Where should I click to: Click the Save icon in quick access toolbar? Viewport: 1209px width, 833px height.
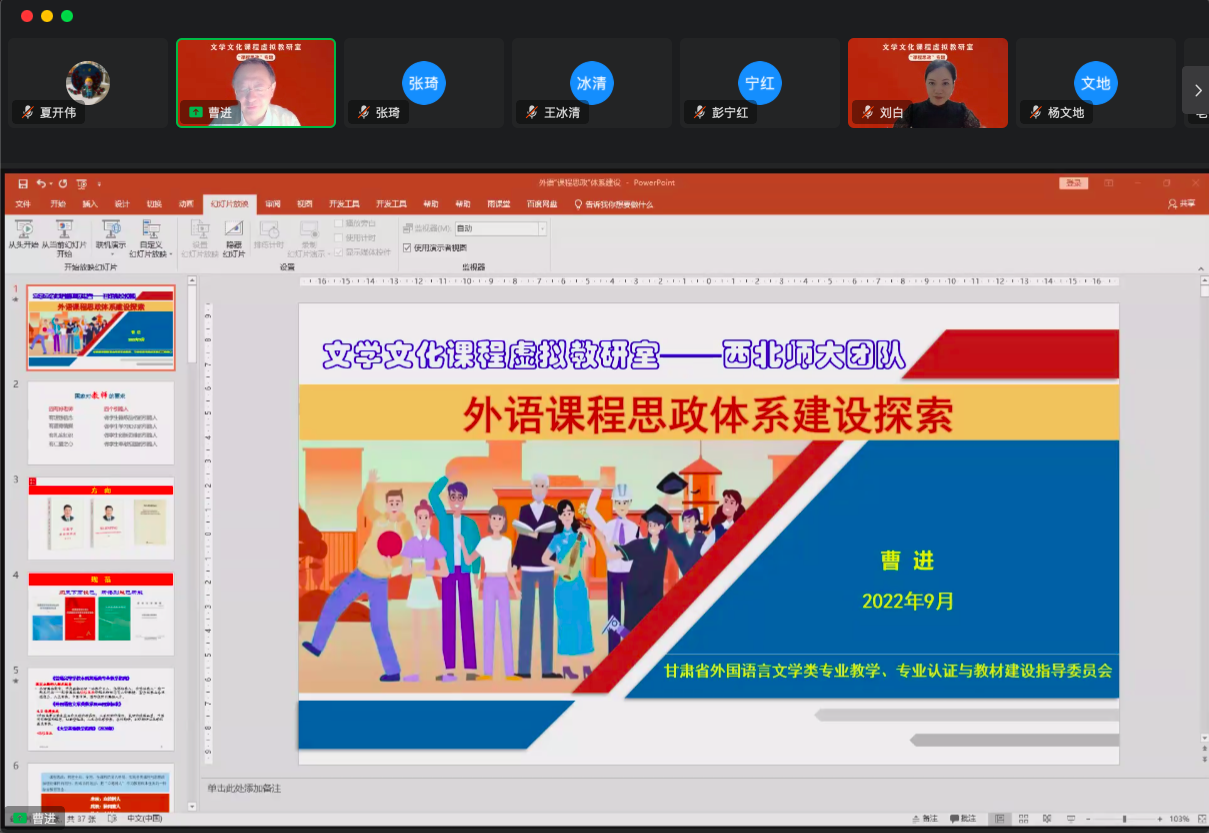pyautogui.click(x=23, y=184)
